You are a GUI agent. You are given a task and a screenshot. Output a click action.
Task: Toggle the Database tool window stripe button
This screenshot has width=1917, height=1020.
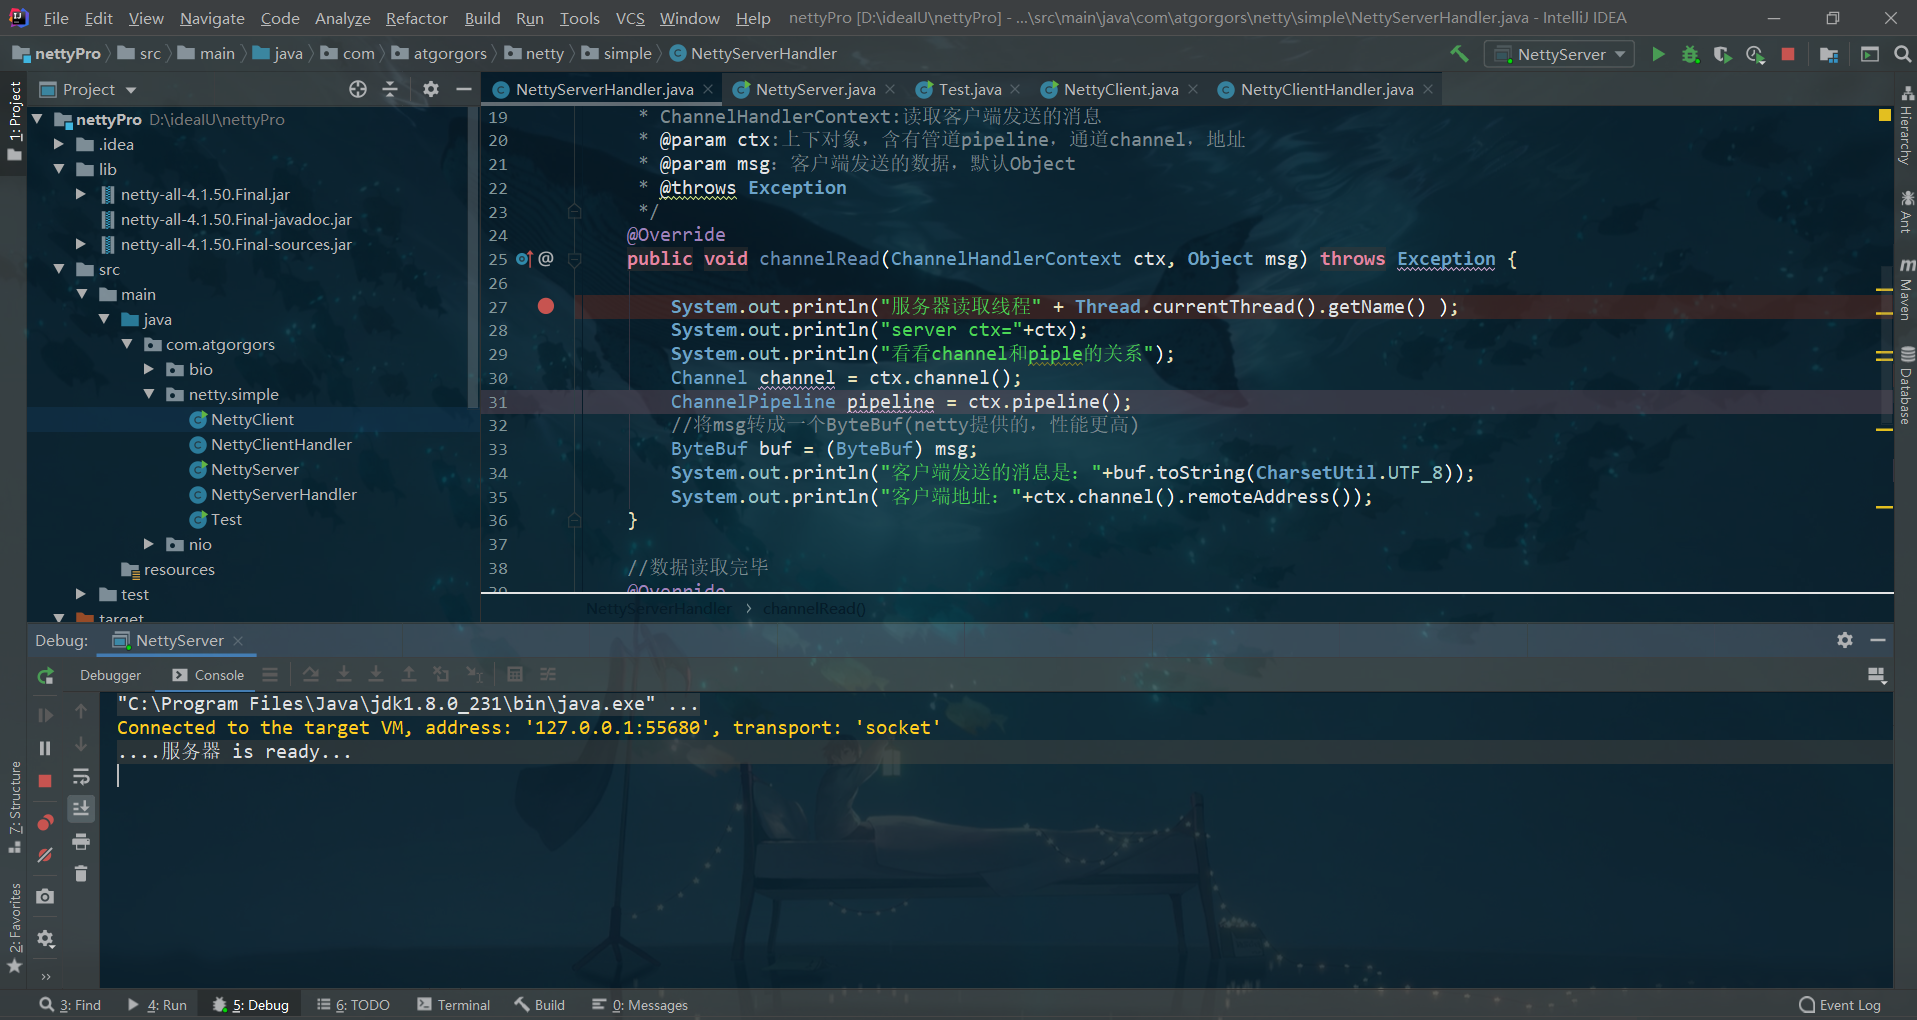pos(1906,385)
